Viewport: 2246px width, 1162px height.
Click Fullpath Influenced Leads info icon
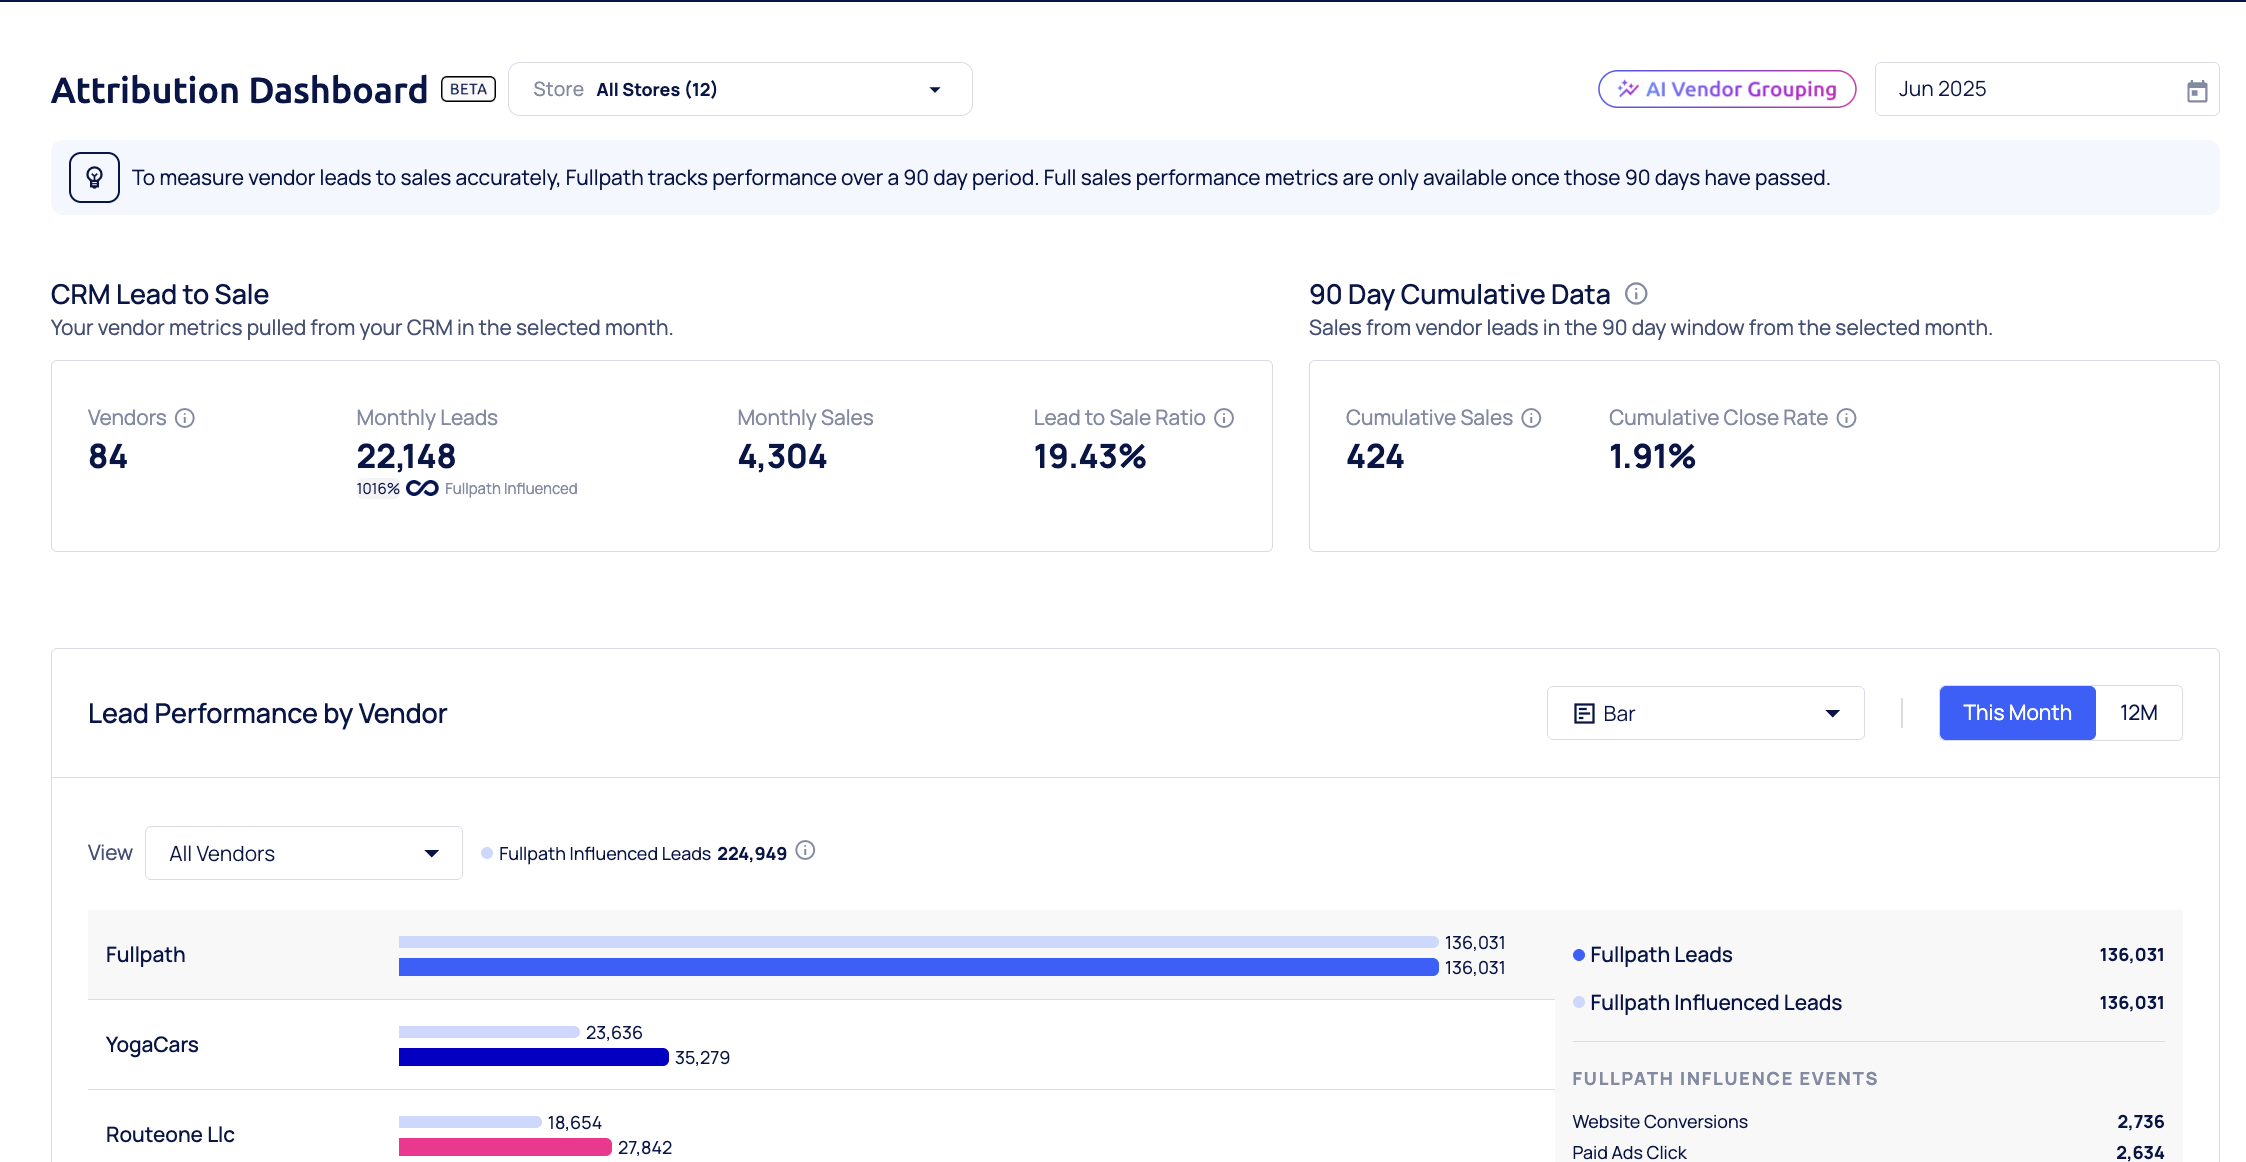point(805,851)
